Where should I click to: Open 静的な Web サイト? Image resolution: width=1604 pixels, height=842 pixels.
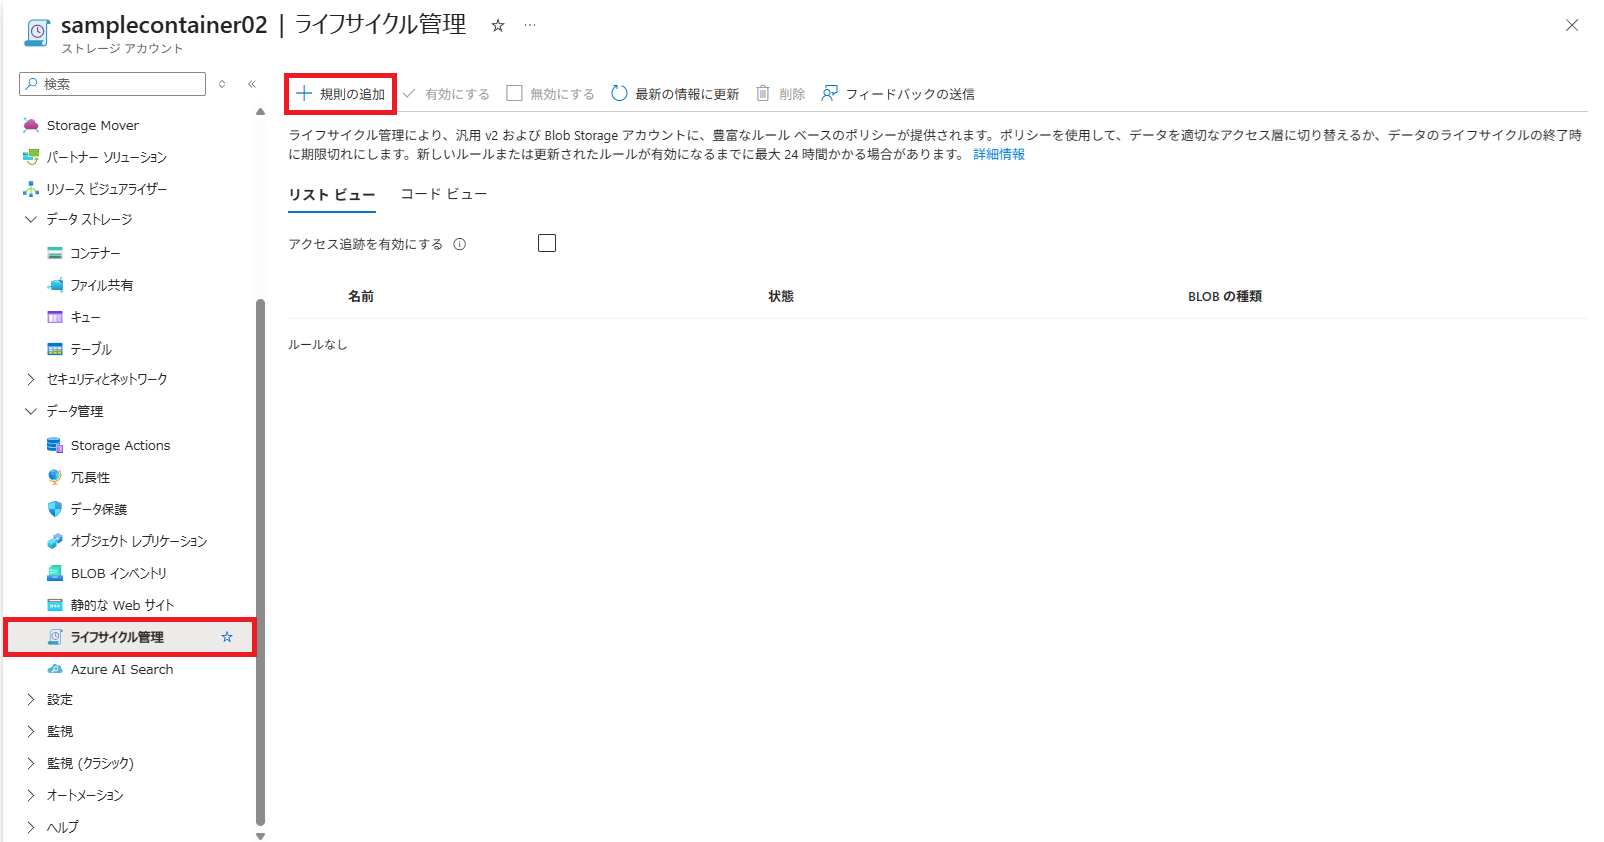[122, 605]
